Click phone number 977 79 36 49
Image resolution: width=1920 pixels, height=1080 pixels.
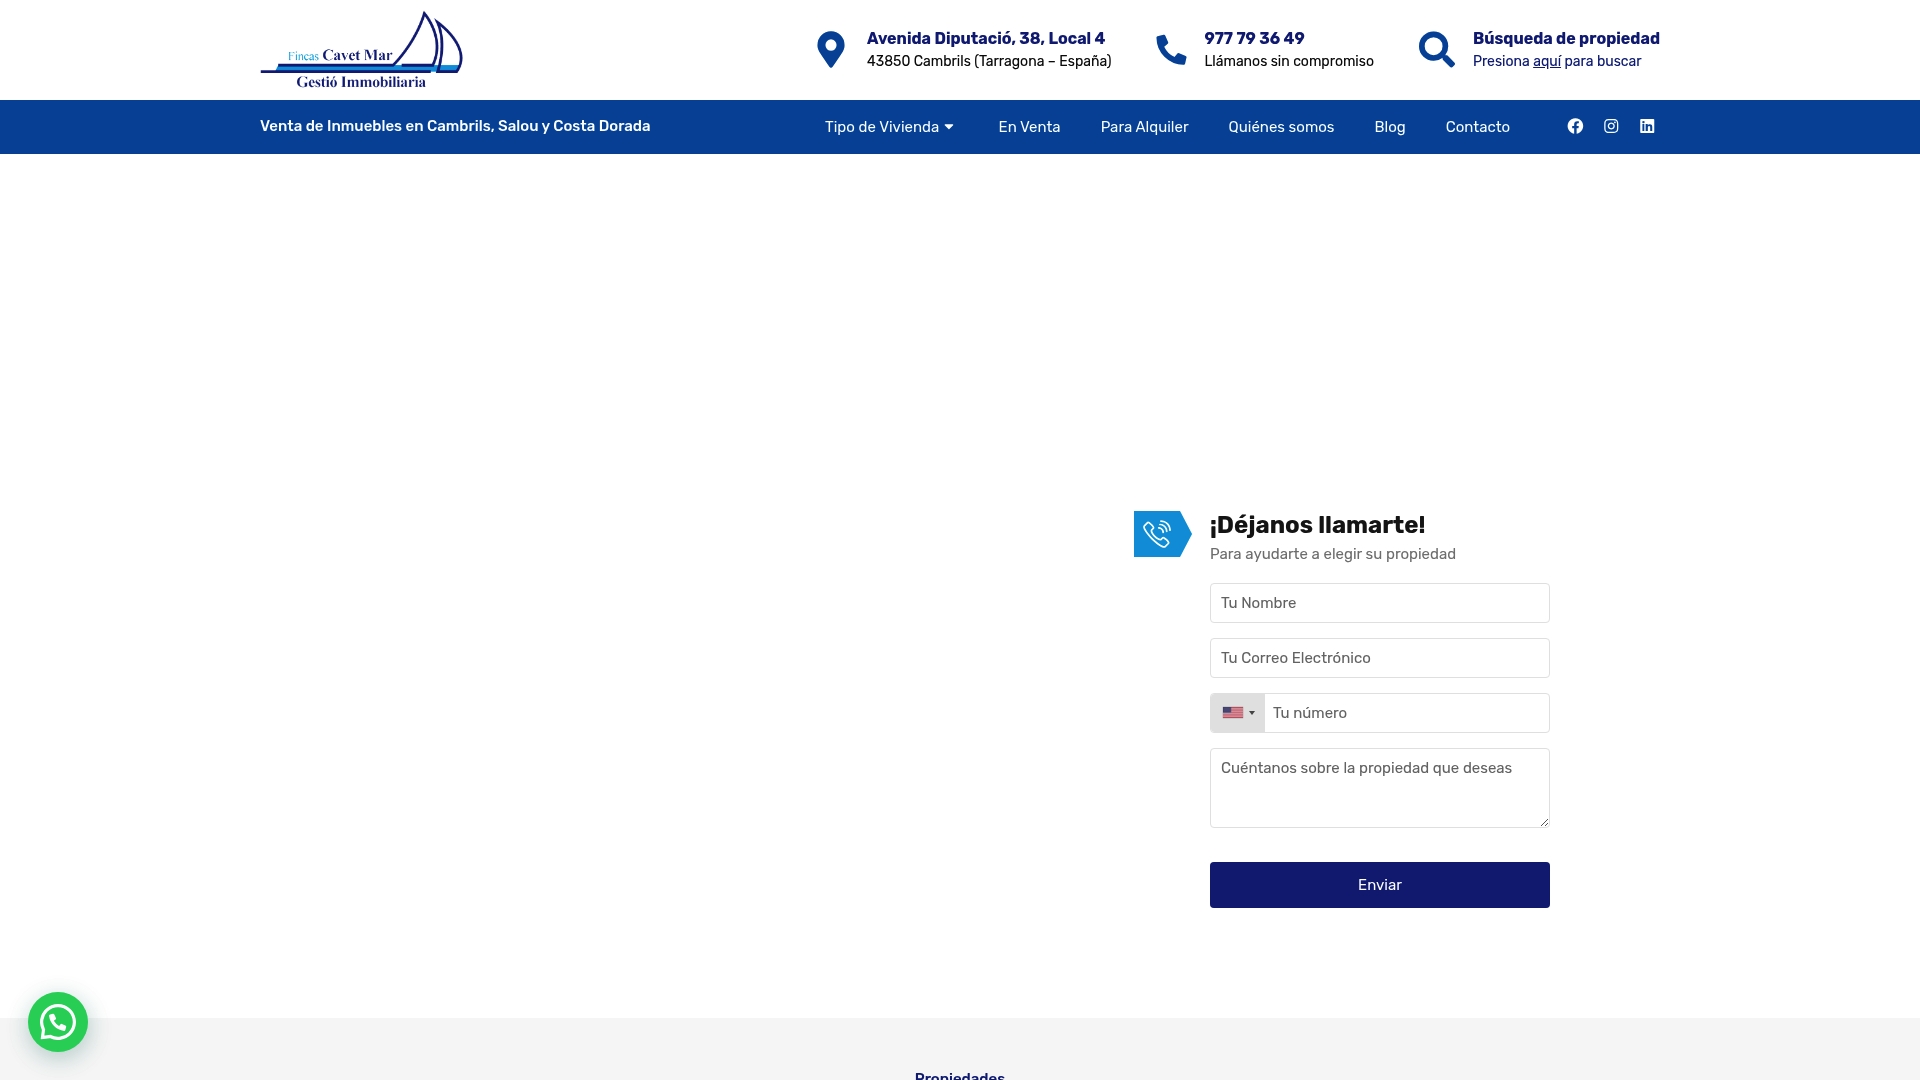coord(1254,38)
